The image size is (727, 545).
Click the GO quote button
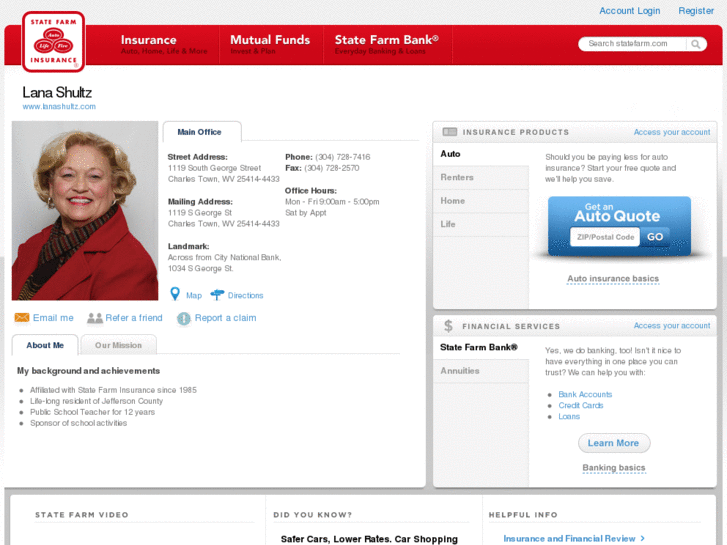655,237
